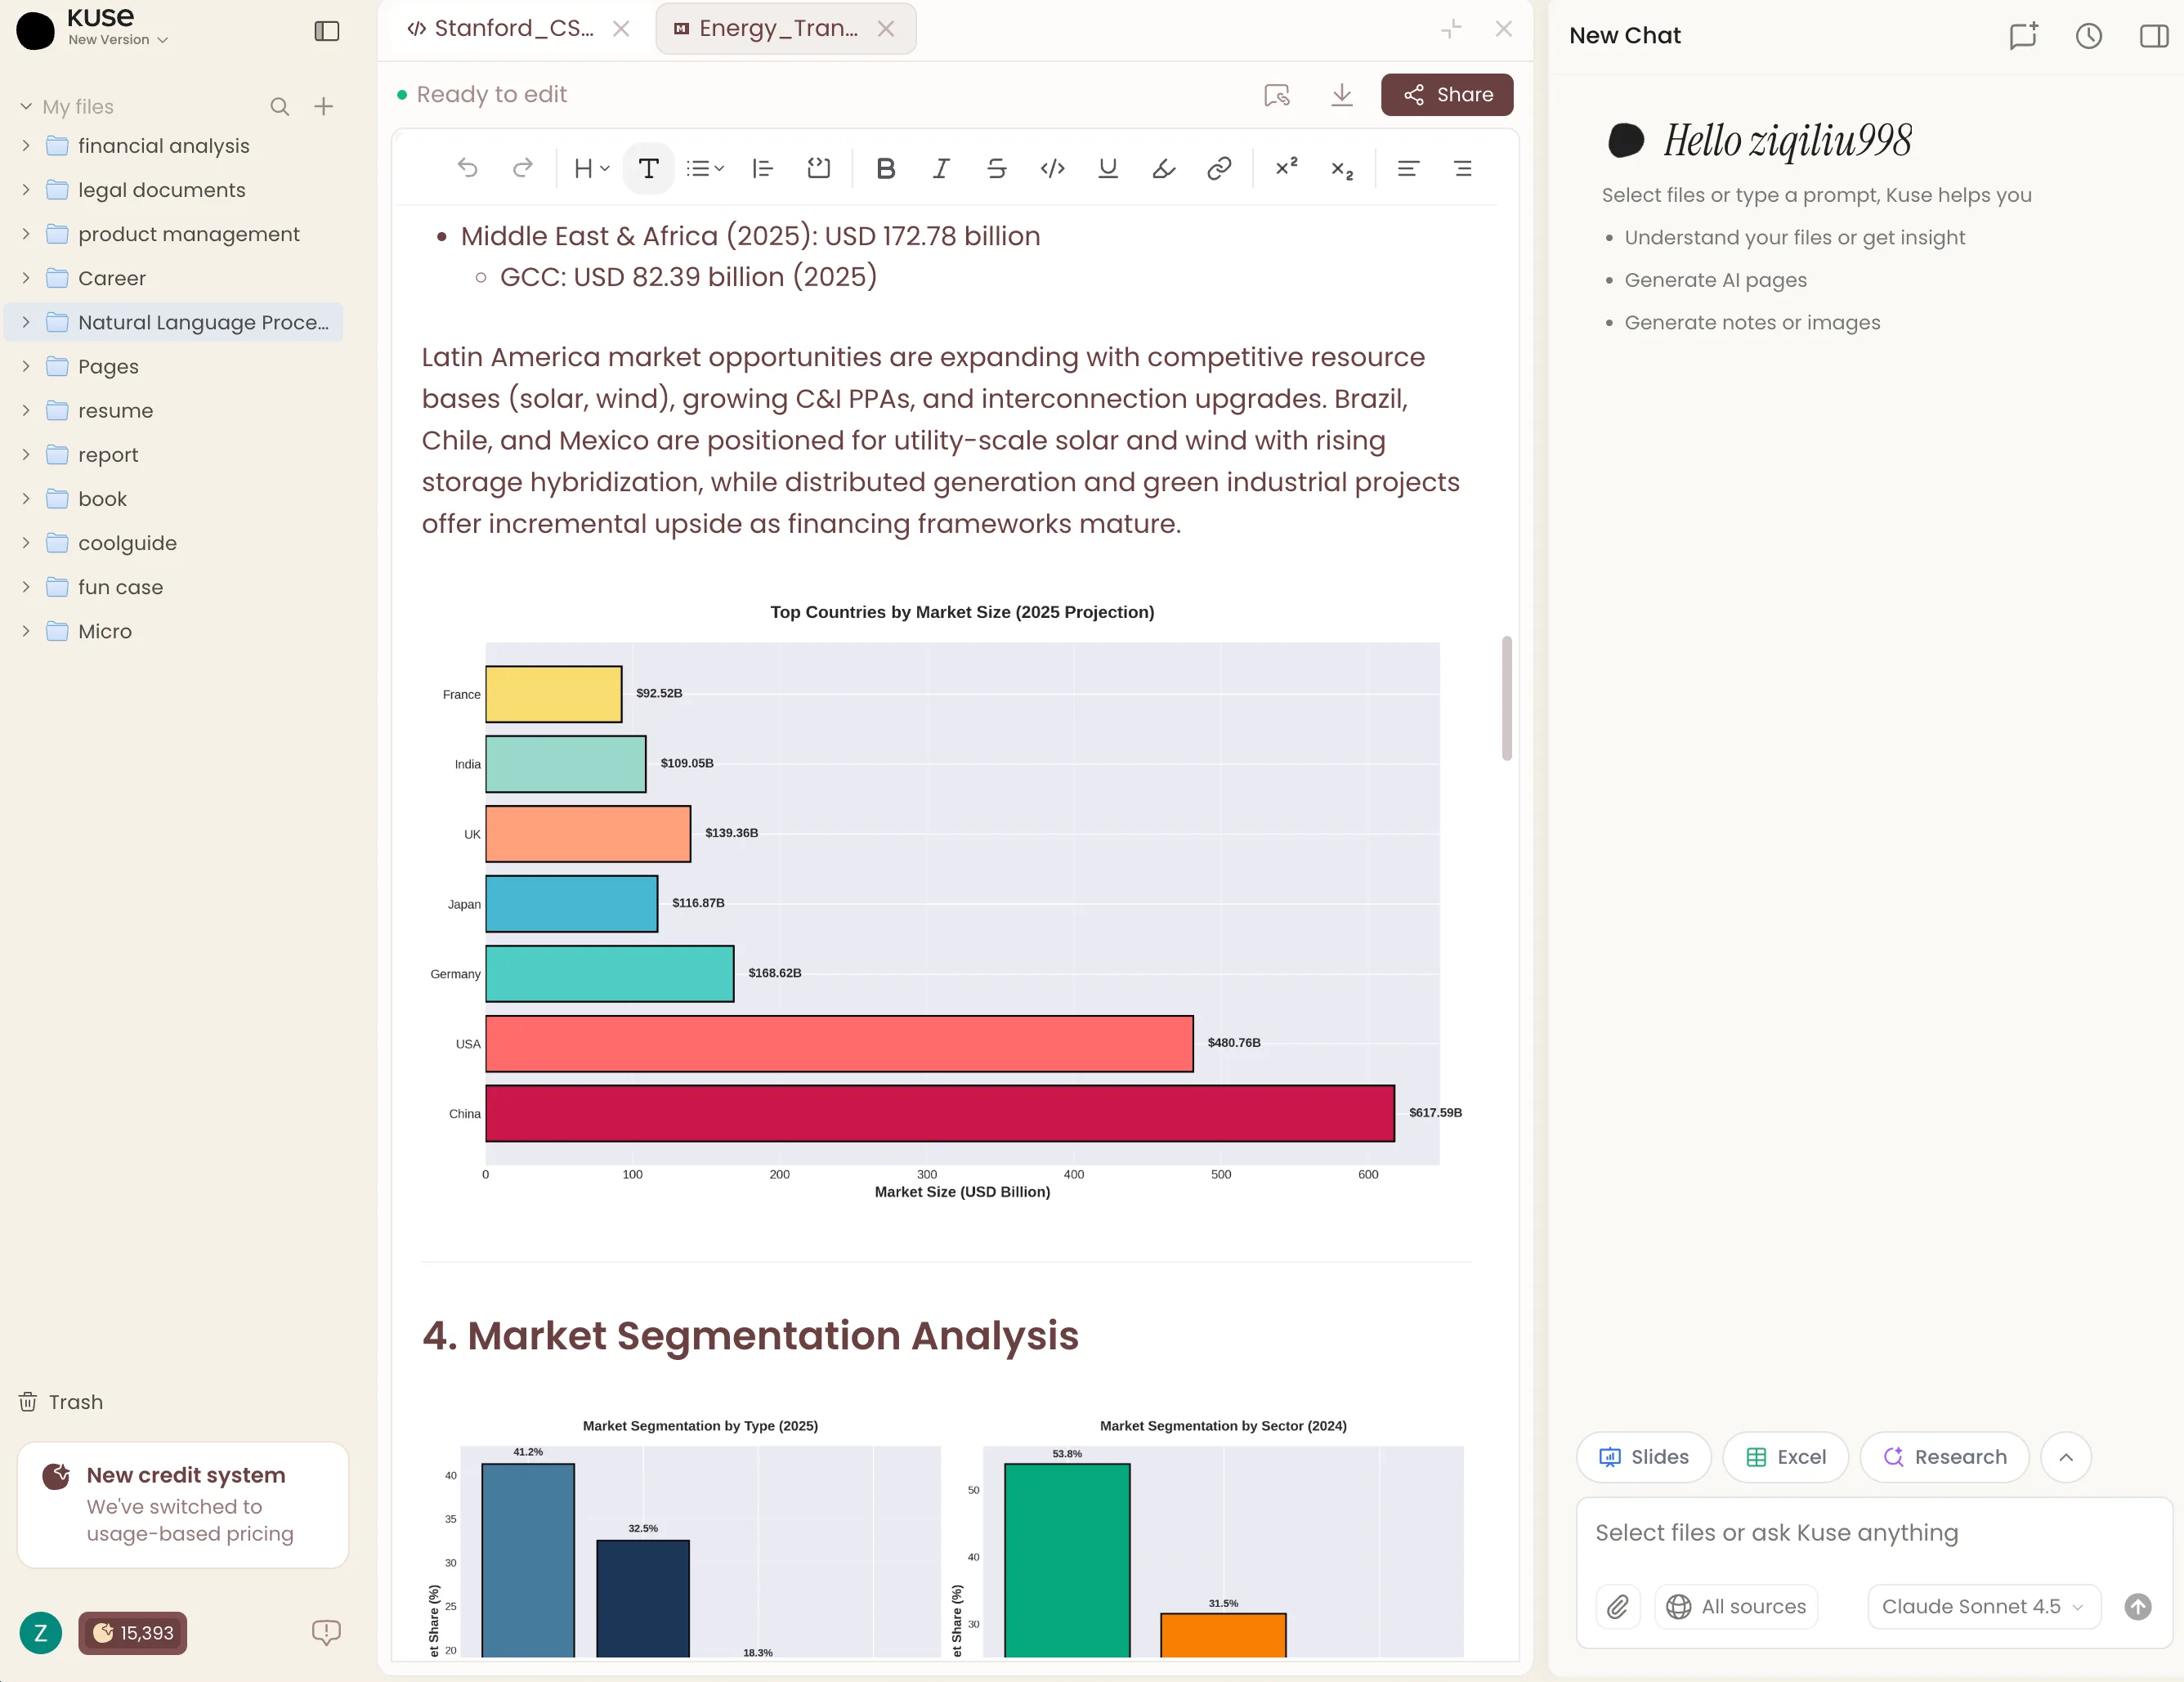Click the collapse editor pane icon

coord(1452,29)
